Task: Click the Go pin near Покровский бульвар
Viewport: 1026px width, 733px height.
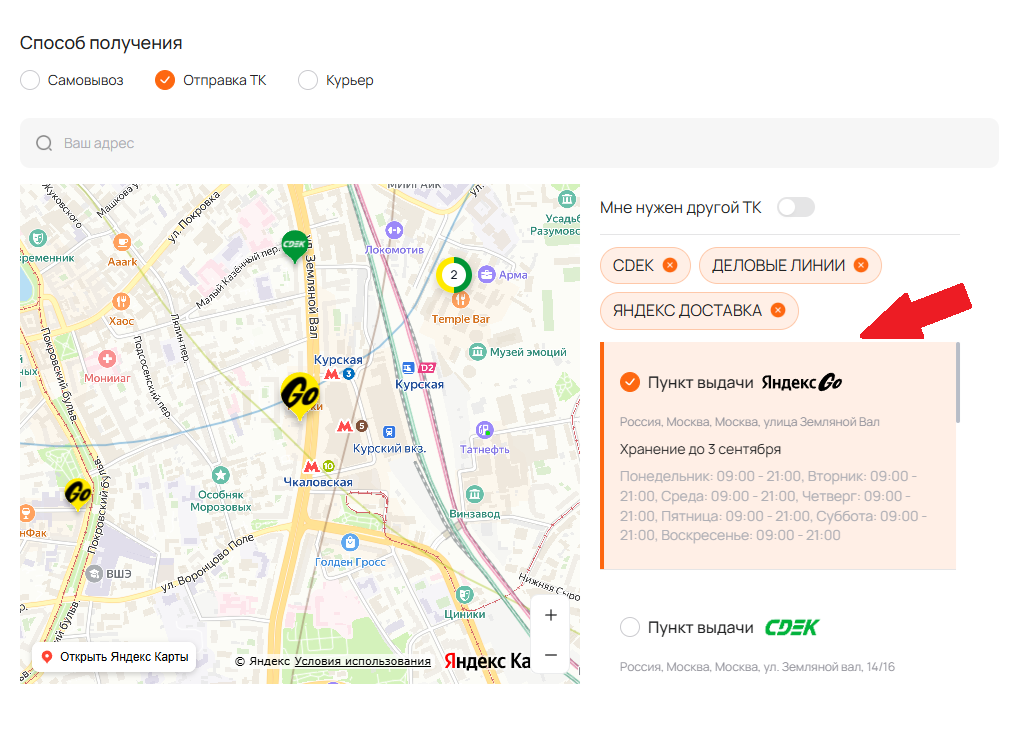Action: pos(78,494)
